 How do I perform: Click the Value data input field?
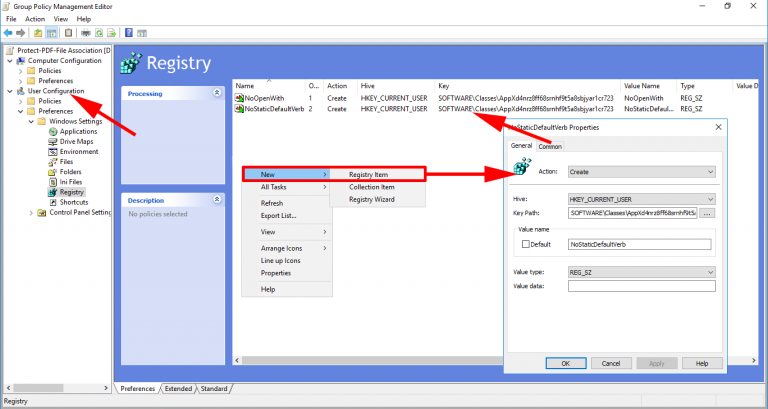(641, 286)
